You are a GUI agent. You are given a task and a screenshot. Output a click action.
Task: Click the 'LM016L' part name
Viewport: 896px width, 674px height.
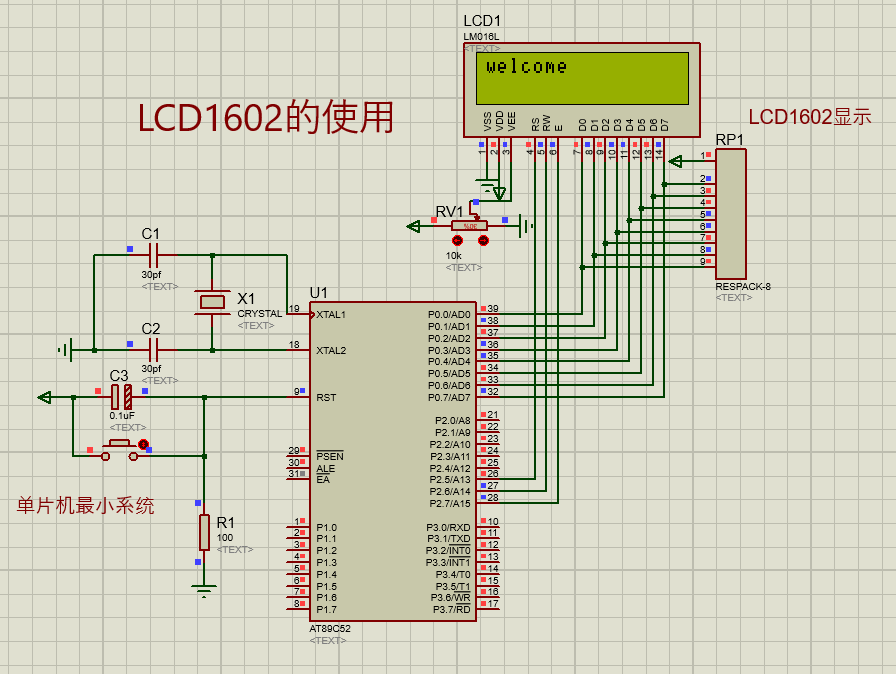click(x=481, y=37)
